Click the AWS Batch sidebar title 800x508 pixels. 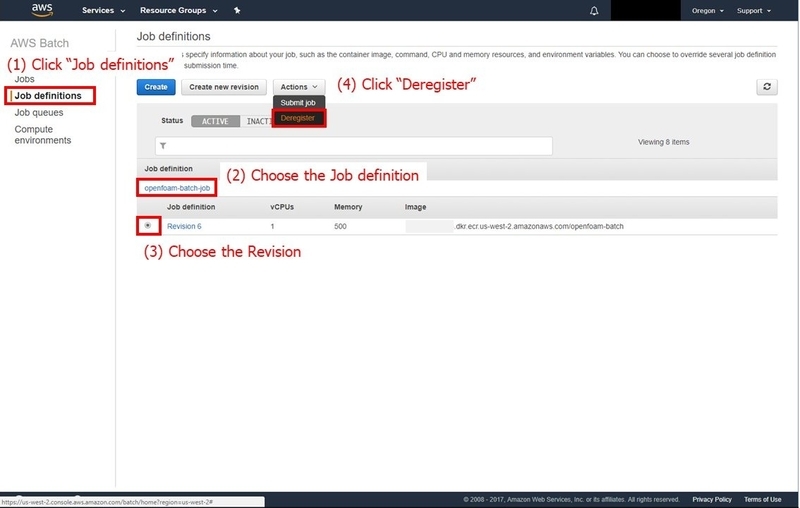39,43
